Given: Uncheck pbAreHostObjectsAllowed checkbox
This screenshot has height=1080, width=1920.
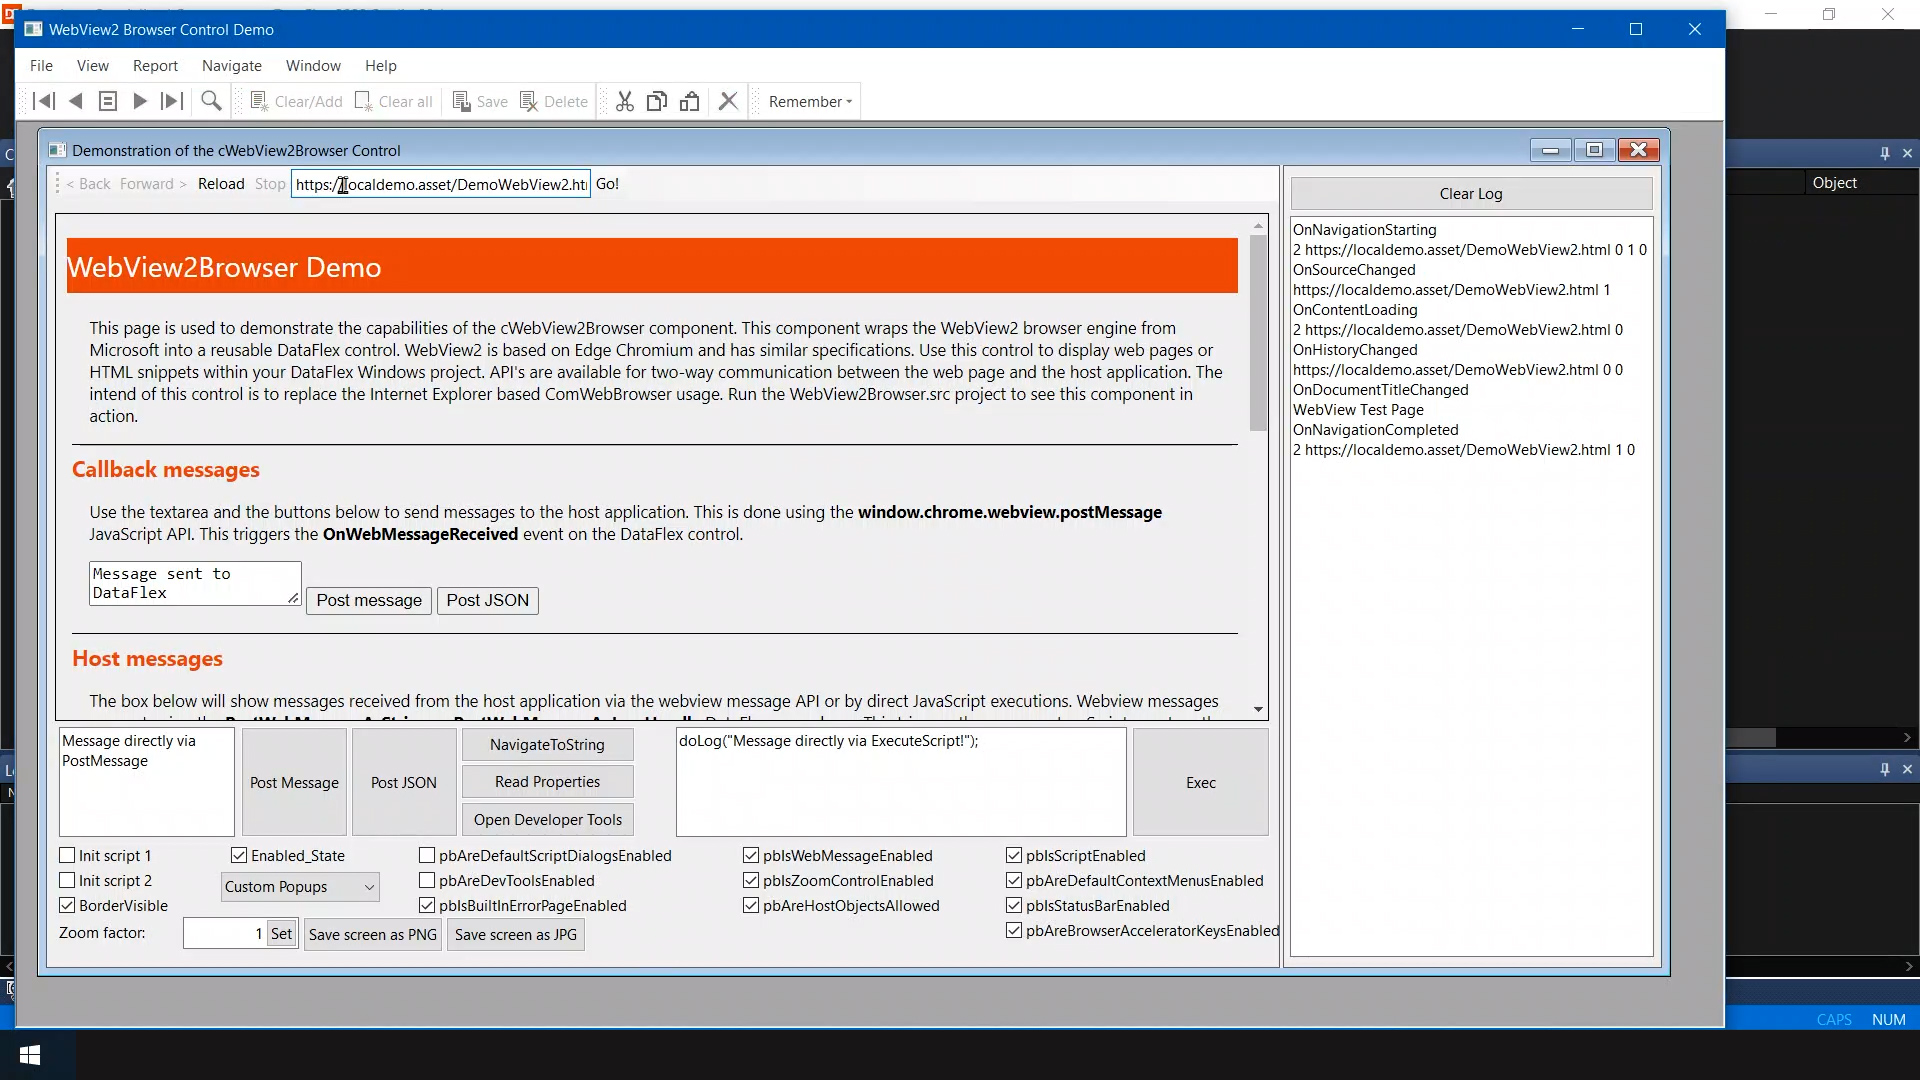Looking at the screenshot, I should 751,906.
